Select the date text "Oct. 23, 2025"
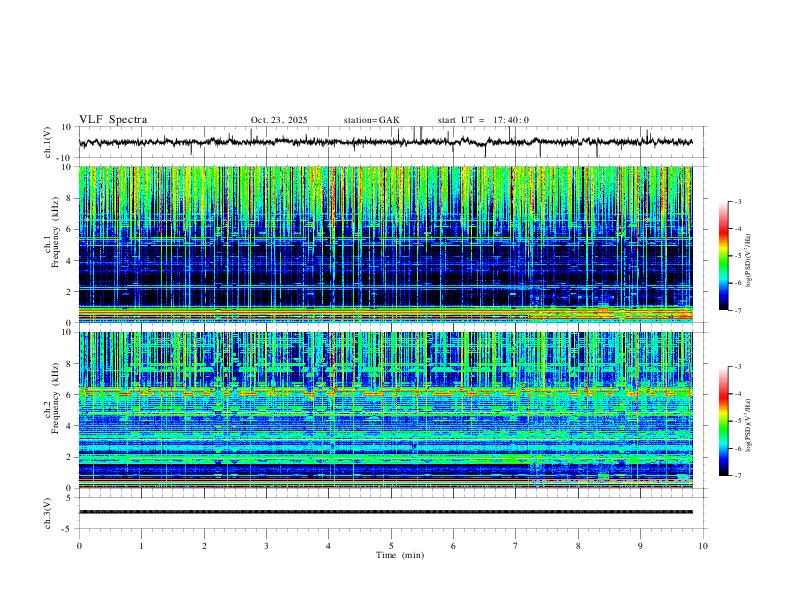The image size is (792, 612). [279, 120]
